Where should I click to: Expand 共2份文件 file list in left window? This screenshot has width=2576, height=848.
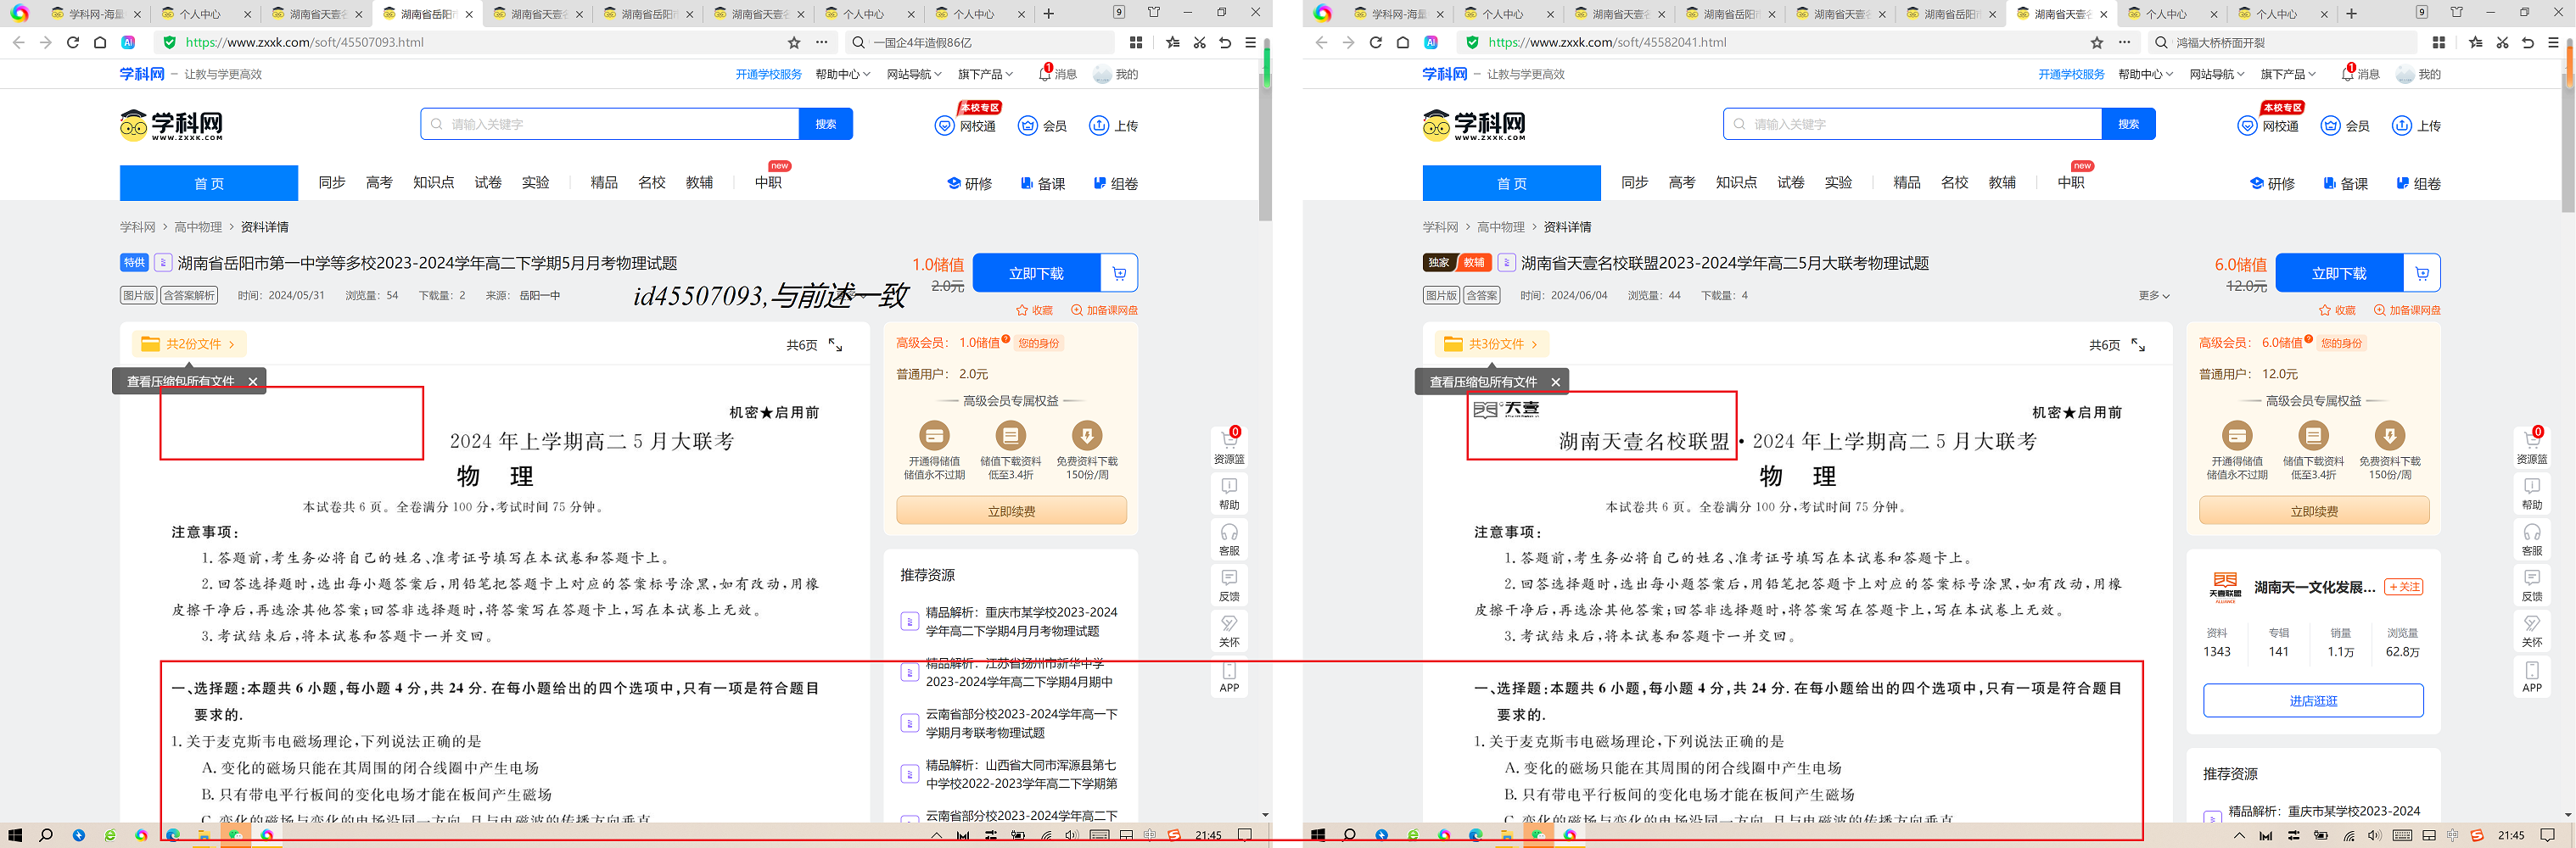pyautogui.click(x=188, y=344)
